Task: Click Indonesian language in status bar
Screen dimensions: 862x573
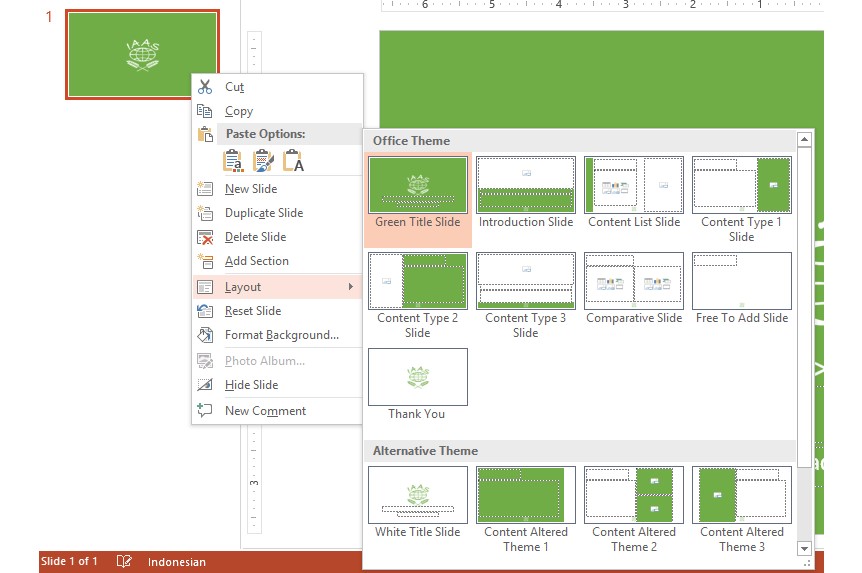Action: [x=177, y=562]
